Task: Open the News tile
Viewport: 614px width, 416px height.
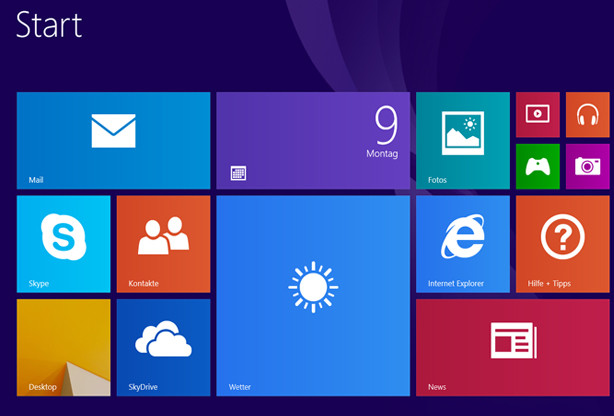Action: 513,347
